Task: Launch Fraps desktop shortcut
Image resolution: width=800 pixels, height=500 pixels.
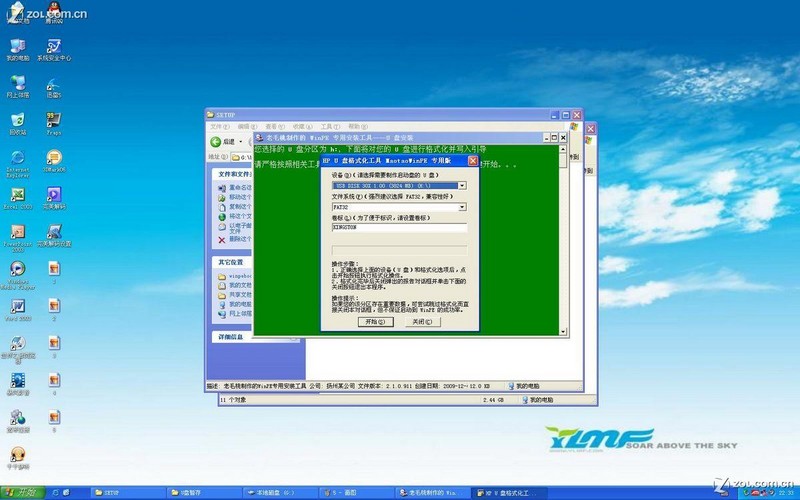Action: (54, 124)
